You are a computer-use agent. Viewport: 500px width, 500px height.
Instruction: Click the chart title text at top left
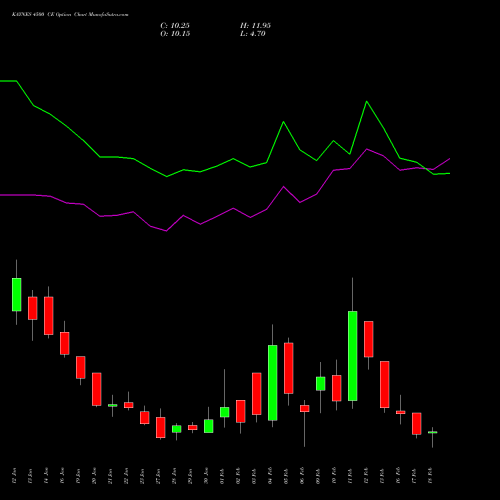coord(70,15)
